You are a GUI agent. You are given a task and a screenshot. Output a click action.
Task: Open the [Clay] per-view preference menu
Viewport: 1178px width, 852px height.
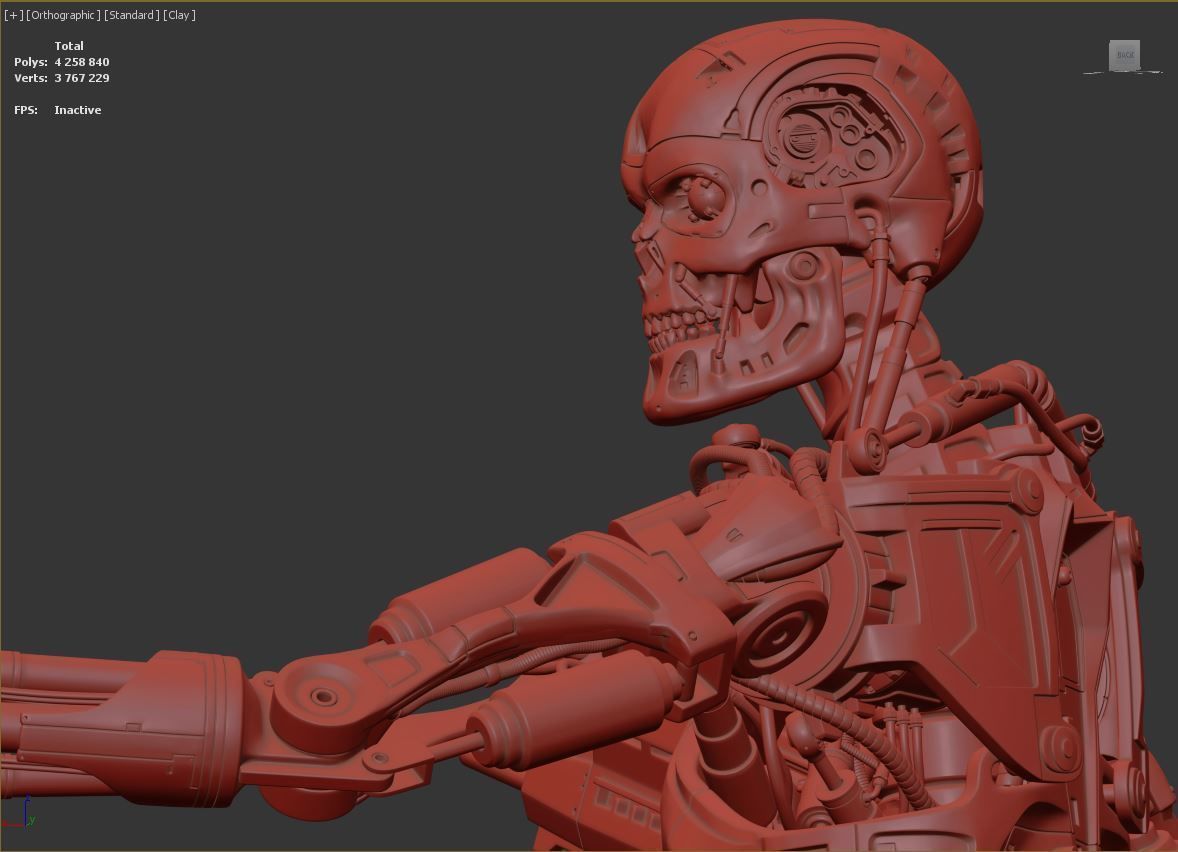pyautogui.click(x=180, y=15)
